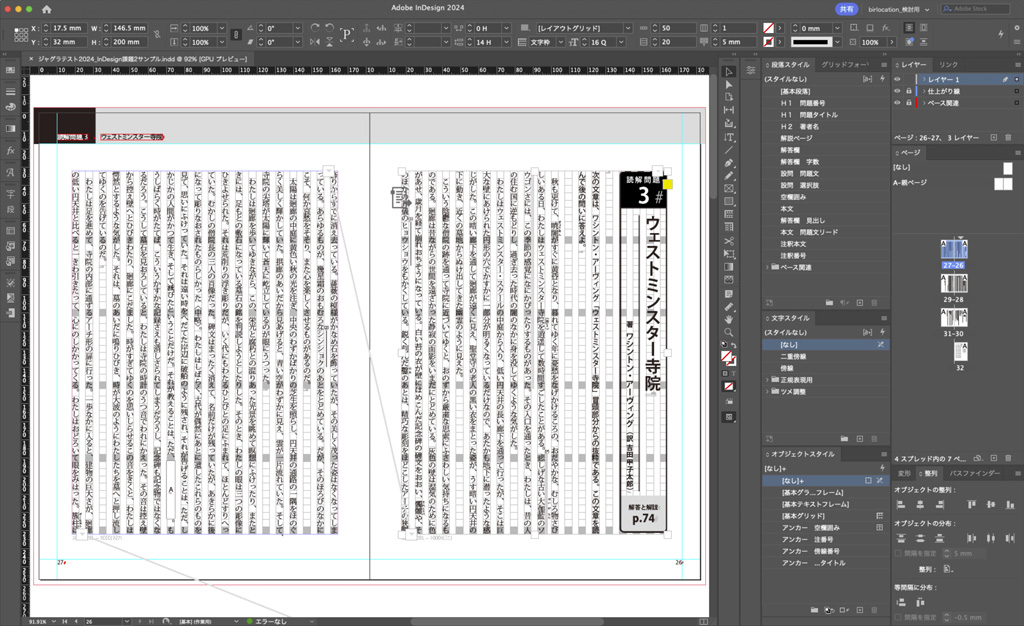
Task: Click the 共有 share button
Action: click(846, 9)
